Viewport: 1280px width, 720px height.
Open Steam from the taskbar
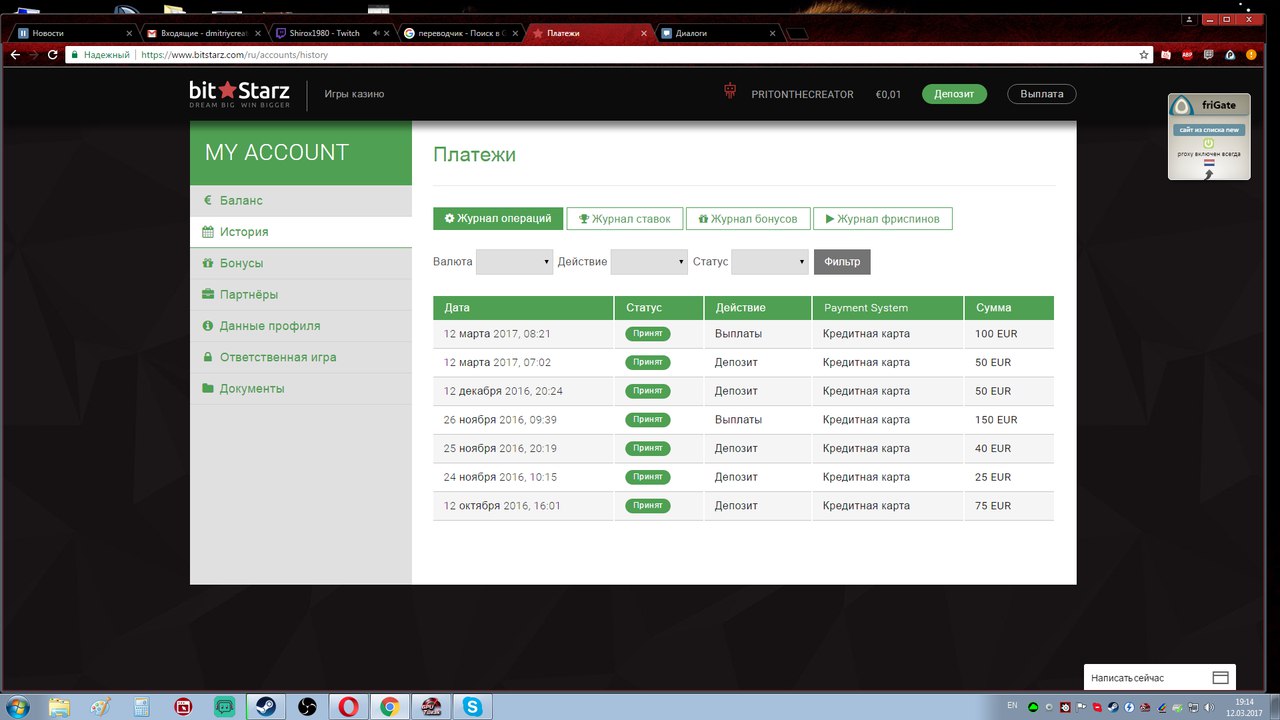click(x=263, y=707)
